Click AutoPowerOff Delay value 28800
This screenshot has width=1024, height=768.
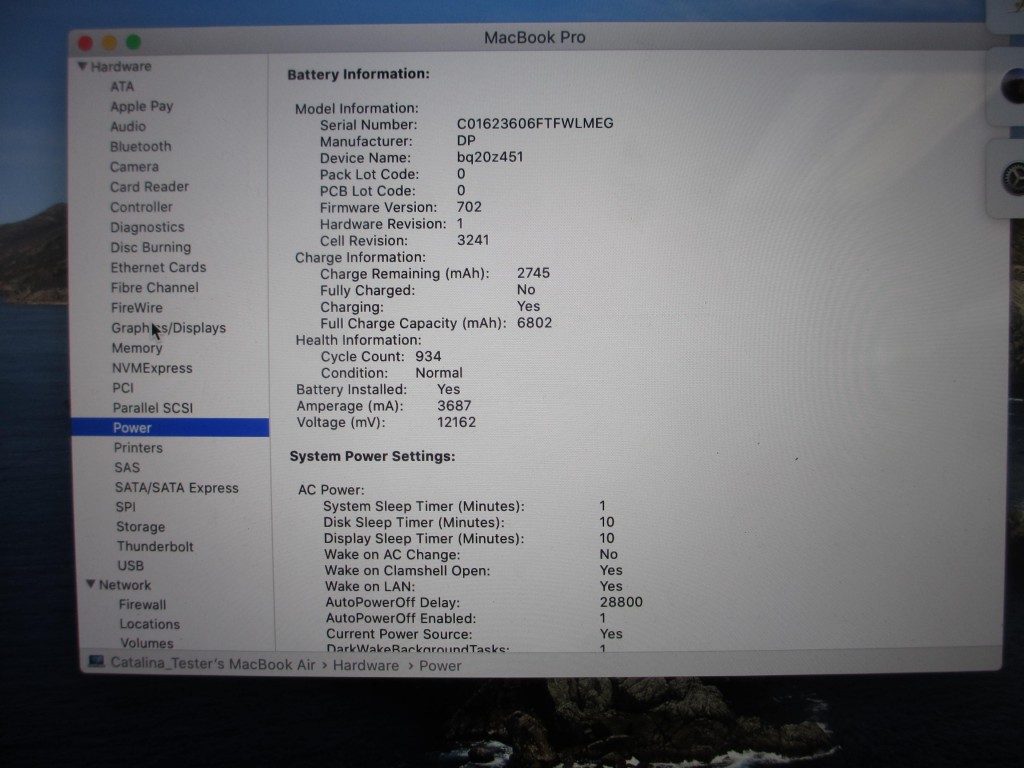(621, 602)
